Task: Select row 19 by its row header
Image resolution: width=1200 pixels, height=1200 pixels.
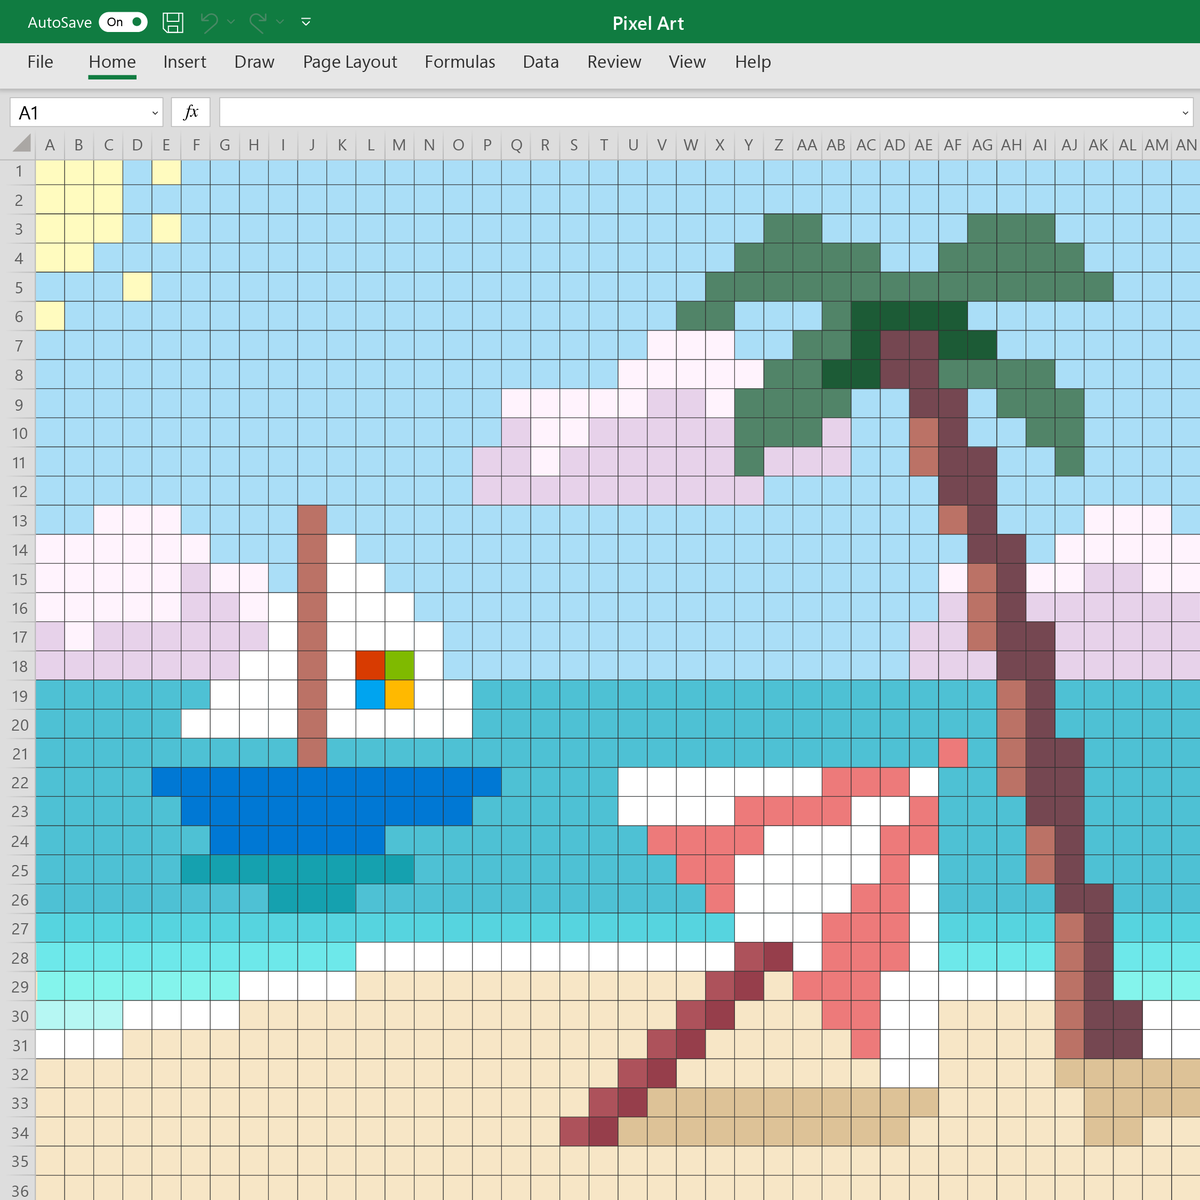Action: [x=18, y=696]
